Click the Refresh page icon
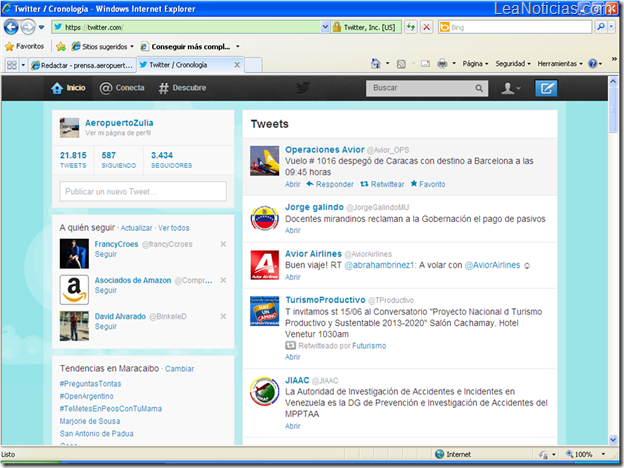This screenshot has height=468, width=624. (410, 27)
